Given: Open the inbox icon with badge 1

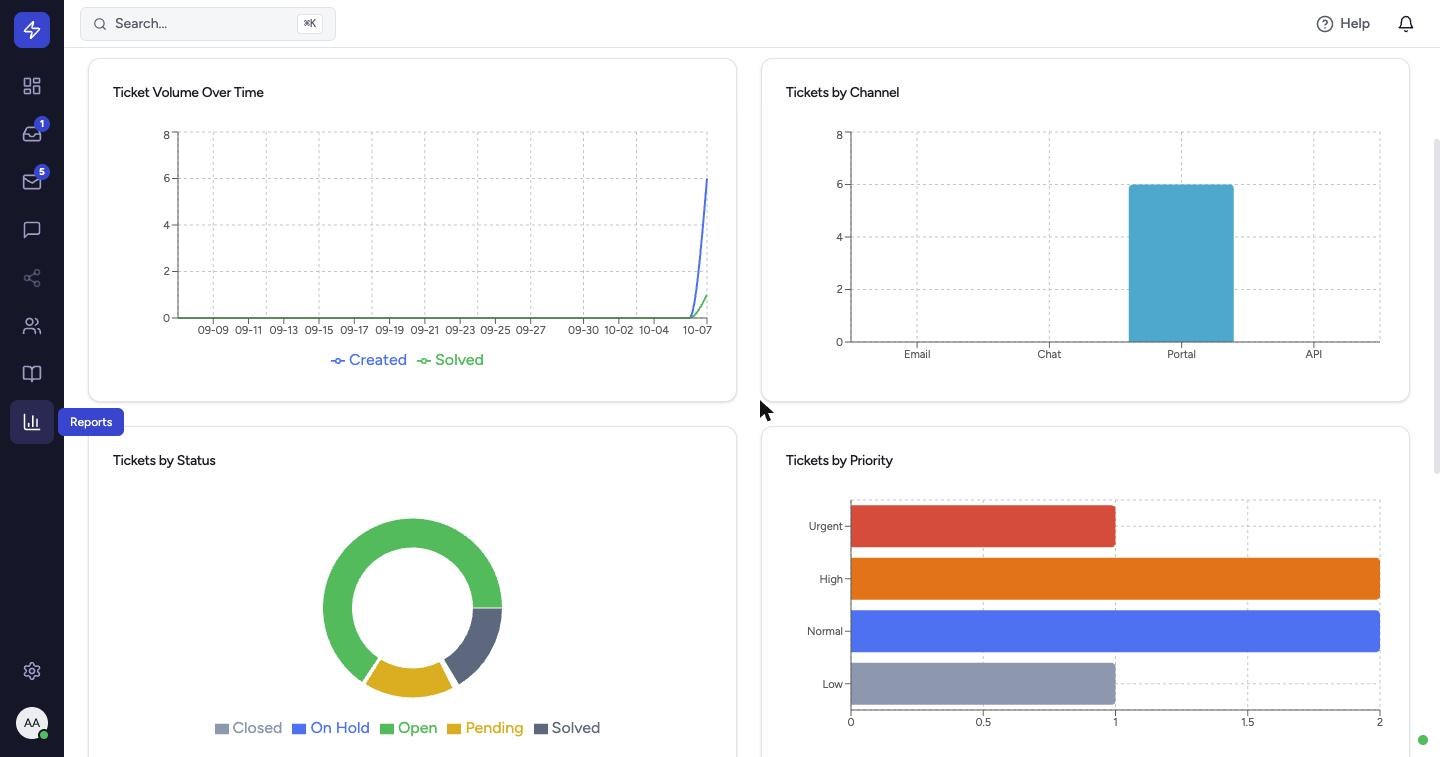Looking at the screenshot, I should pos(32,134).
